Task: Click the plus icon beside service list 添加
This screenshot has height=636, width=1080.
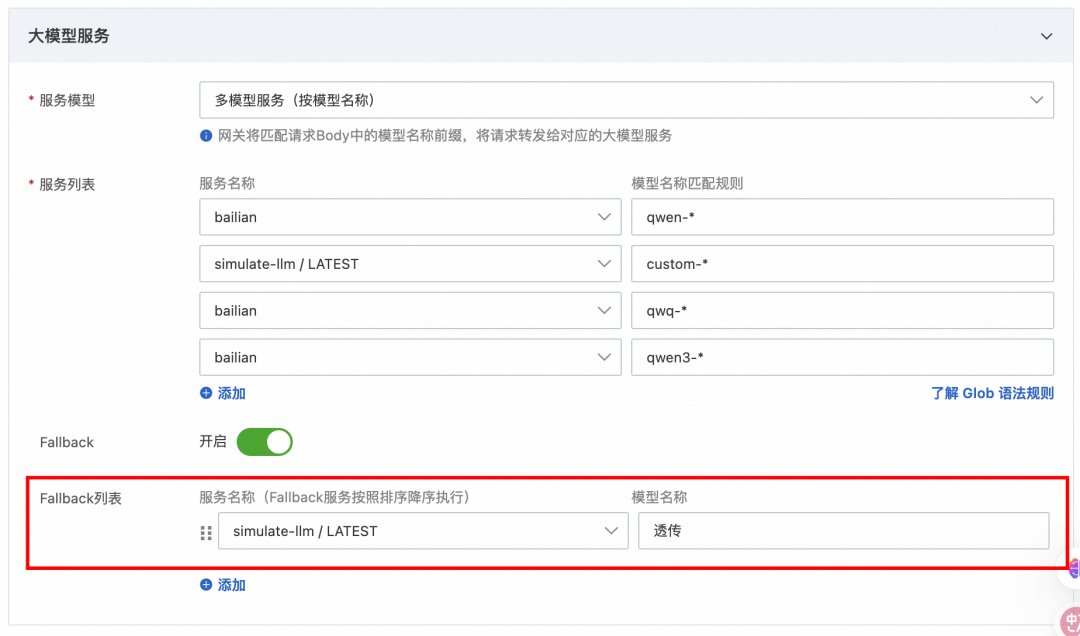Action: [x=206, y=393]
